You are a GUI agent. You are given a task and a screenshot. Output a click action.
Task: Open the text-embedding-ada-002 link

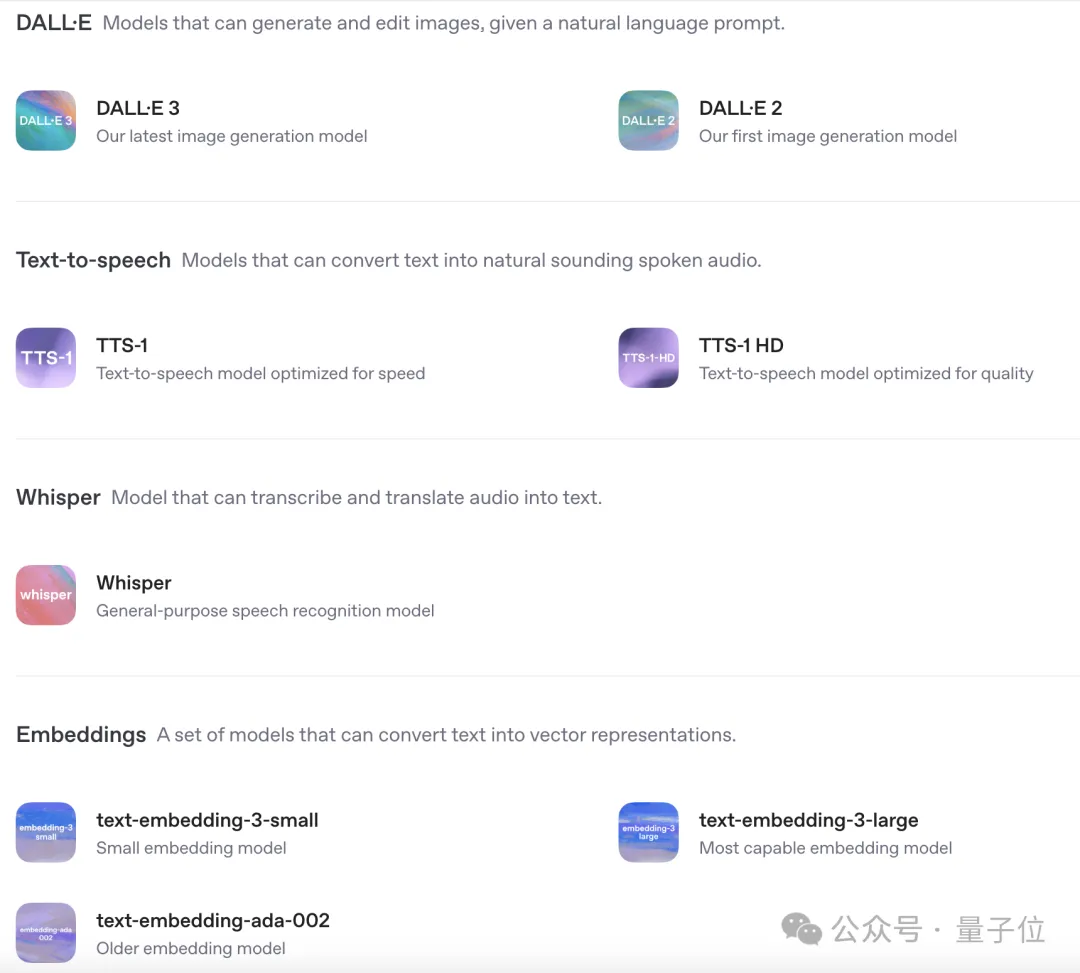213,920
